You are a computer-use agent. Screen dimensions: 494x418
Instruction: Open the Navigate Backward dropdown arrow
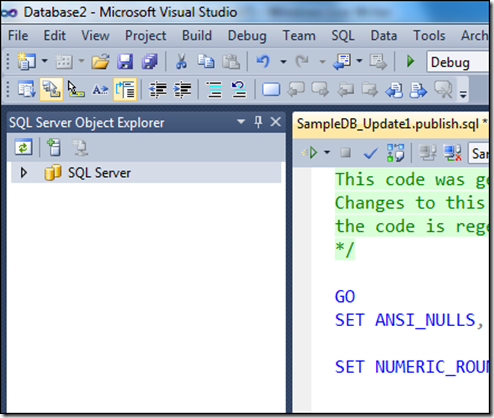click(x=359, y=61)
